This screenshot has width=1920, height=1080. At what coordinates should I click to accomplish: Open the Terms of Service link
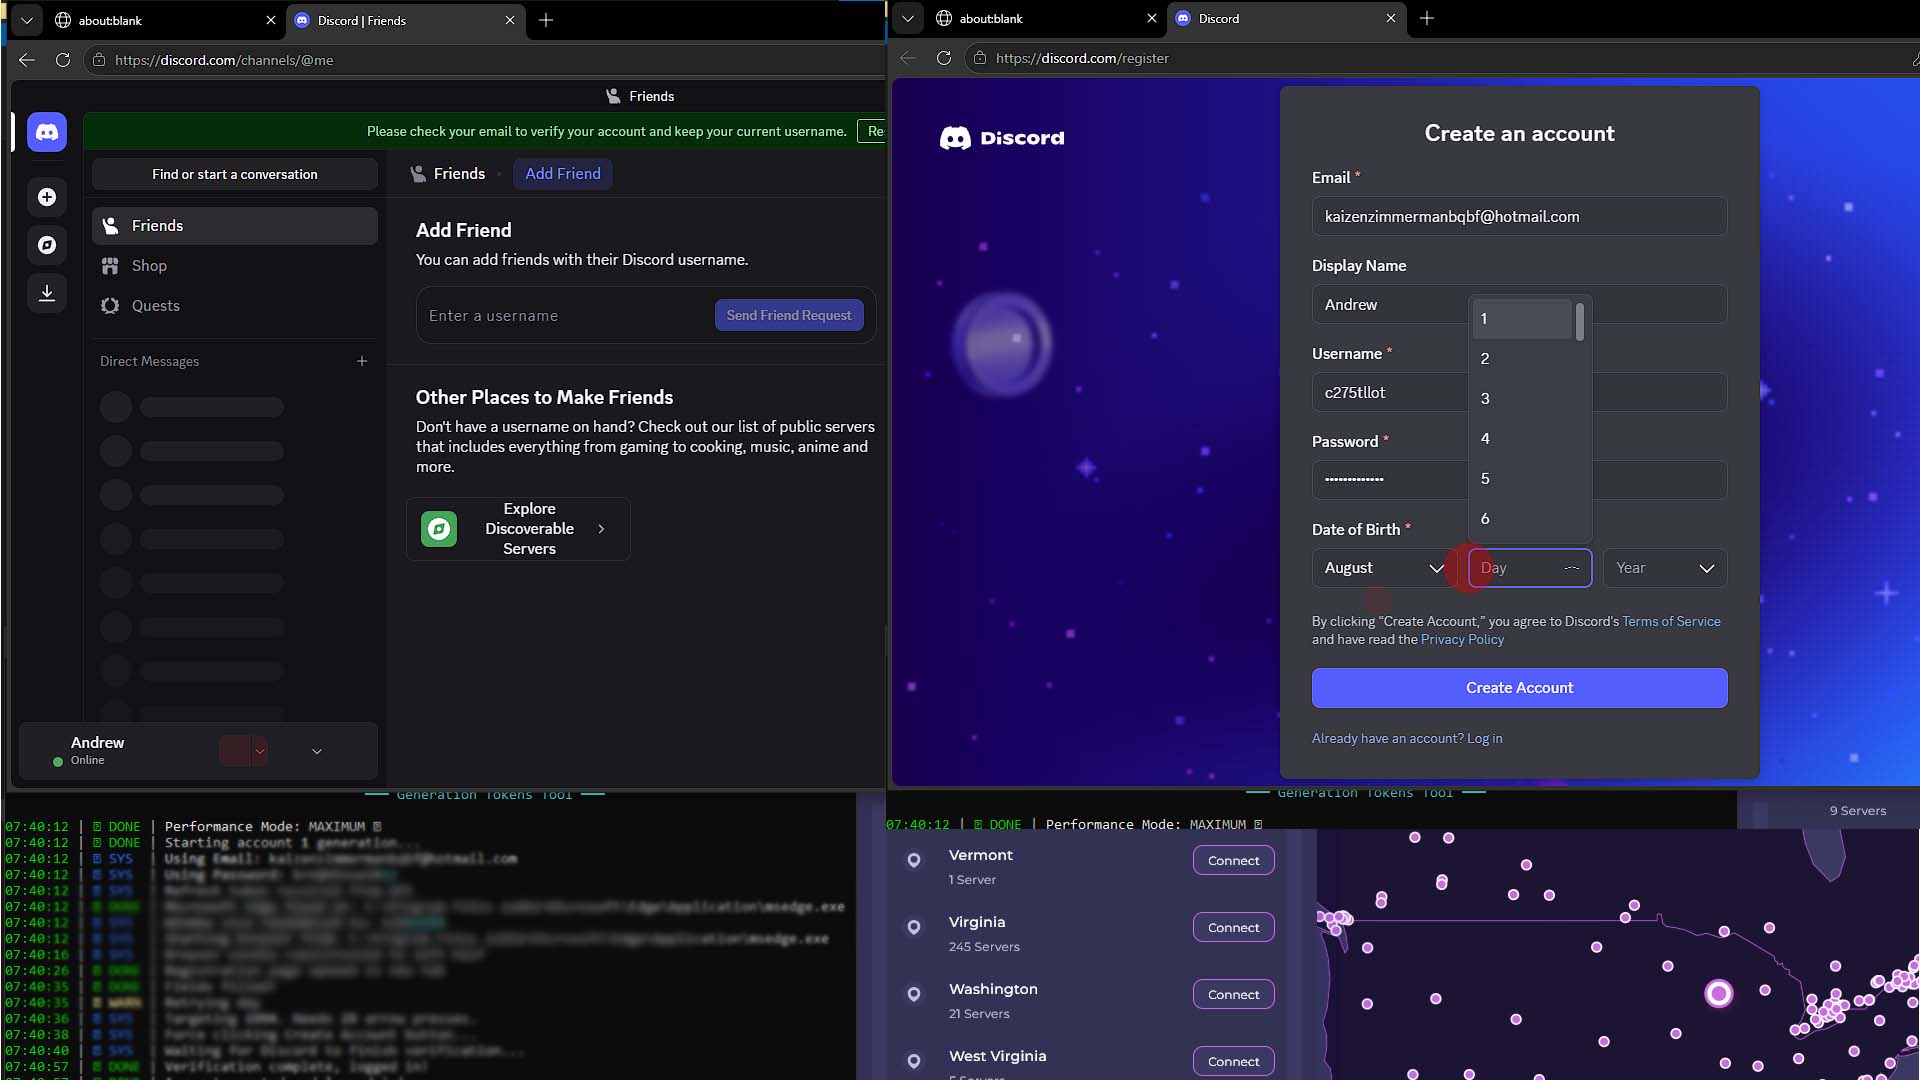point(1671,621)
